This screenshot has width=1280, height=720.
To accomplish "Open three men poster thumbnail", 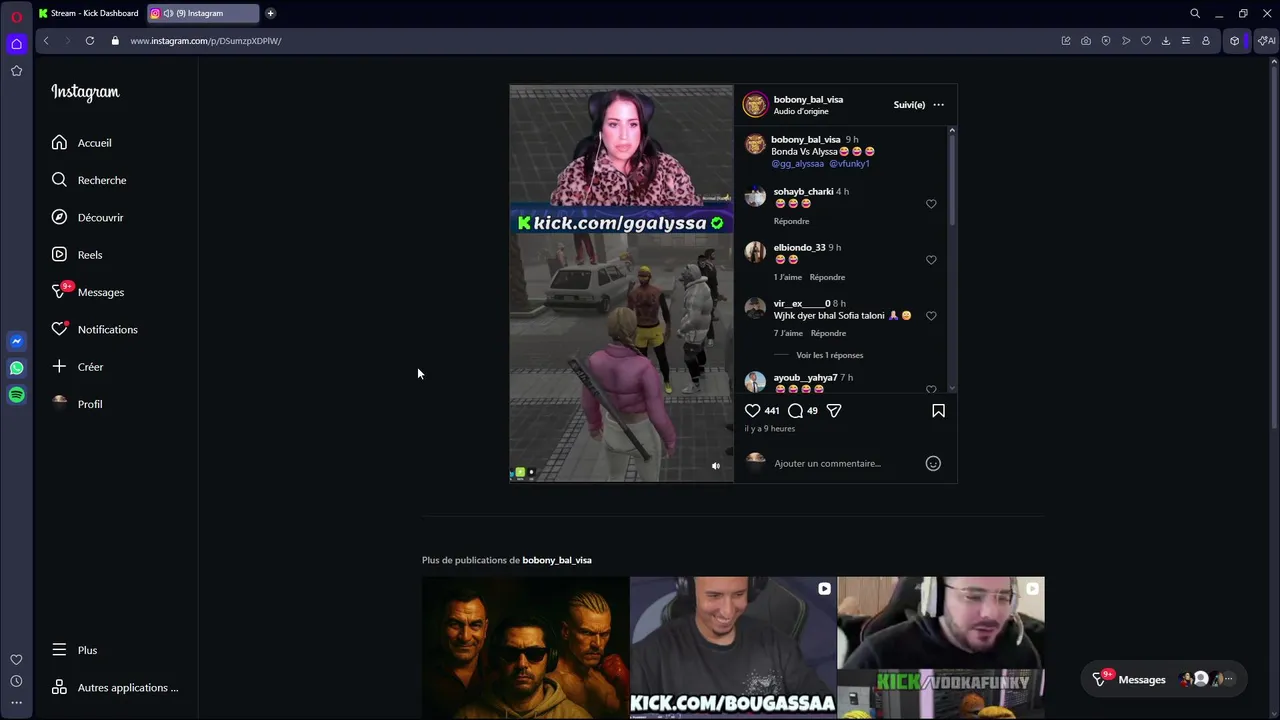I will (525, 648).
